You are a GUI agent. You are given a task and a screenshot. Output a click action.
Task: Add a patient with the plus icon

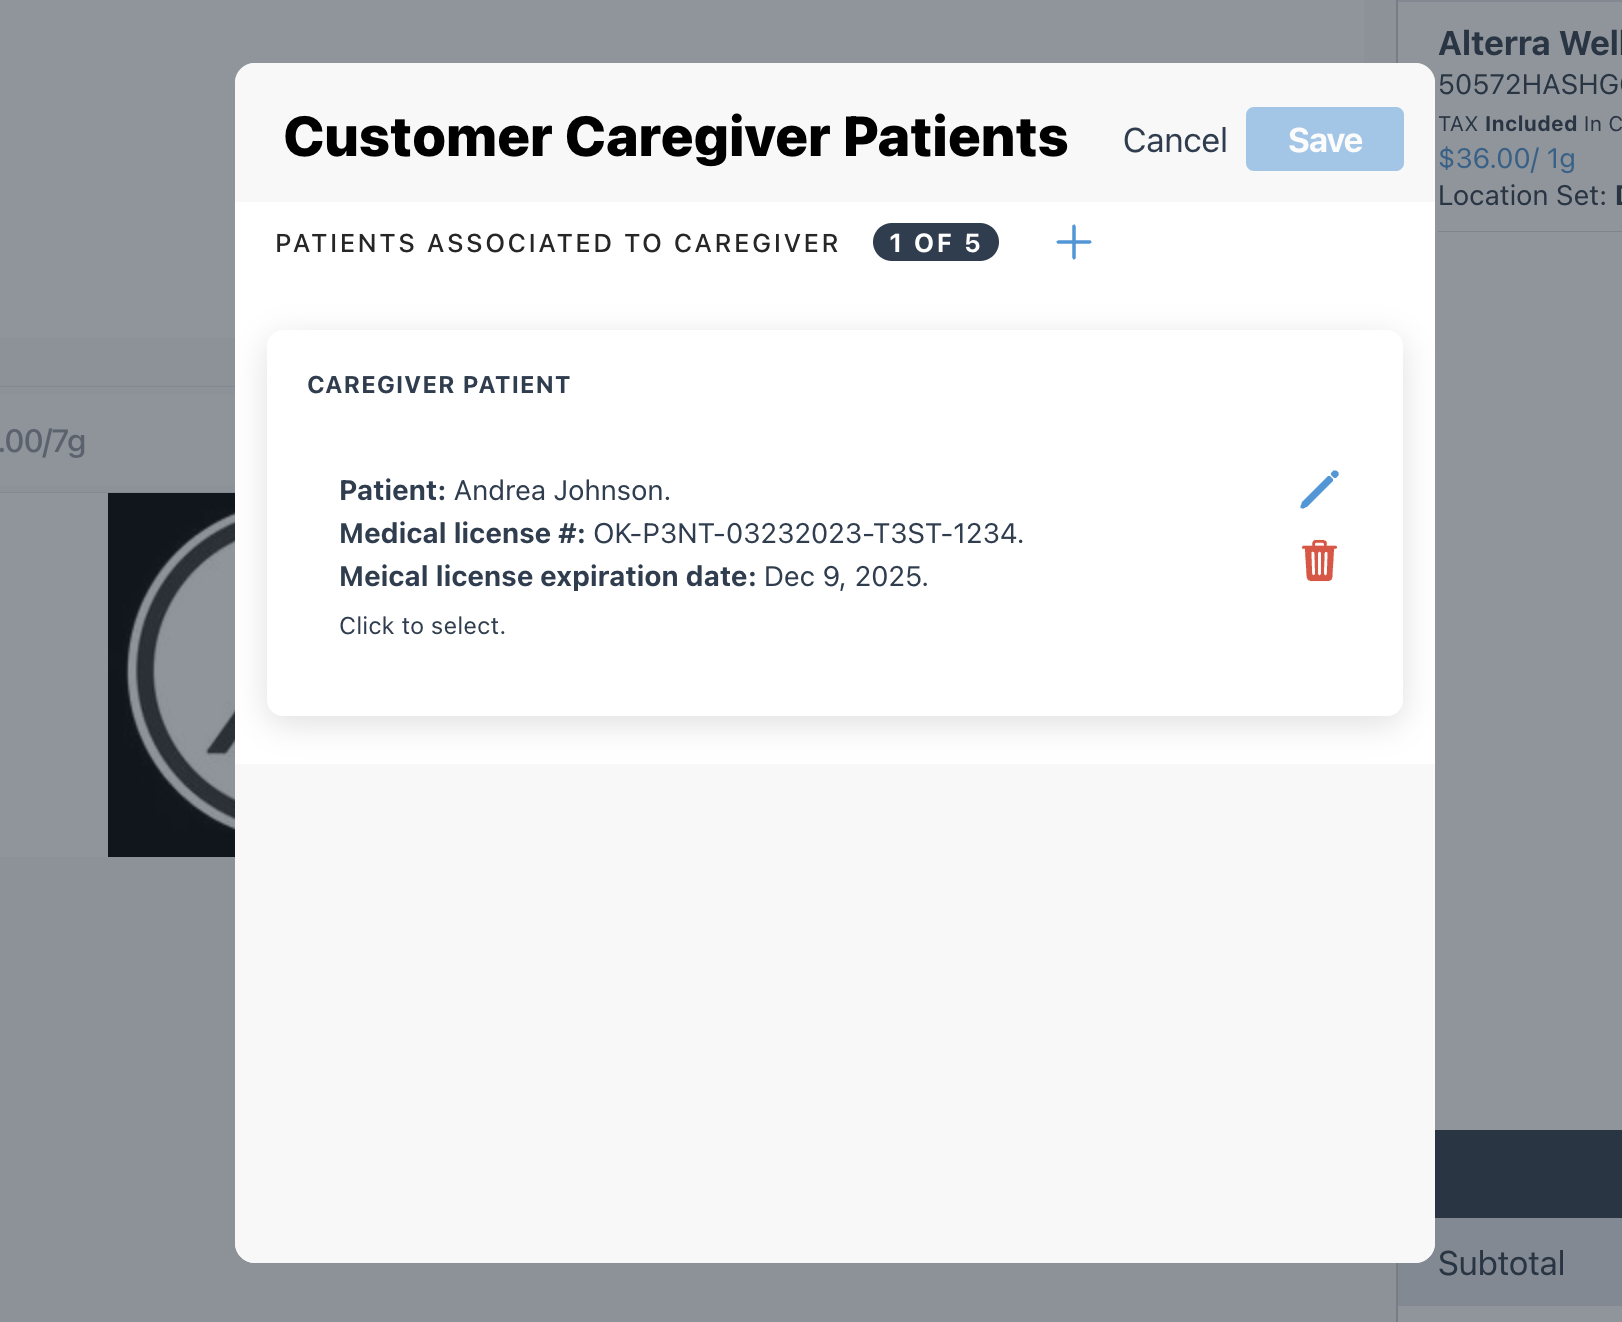click(x=1073, y=242)
